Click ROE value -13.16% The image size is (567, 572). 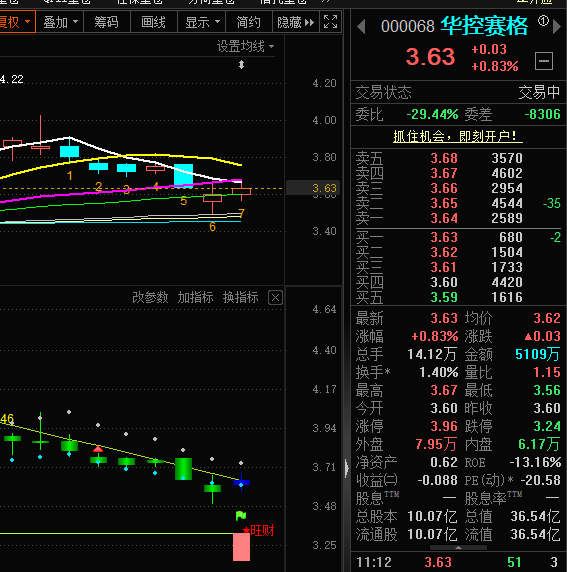(535, 463)
